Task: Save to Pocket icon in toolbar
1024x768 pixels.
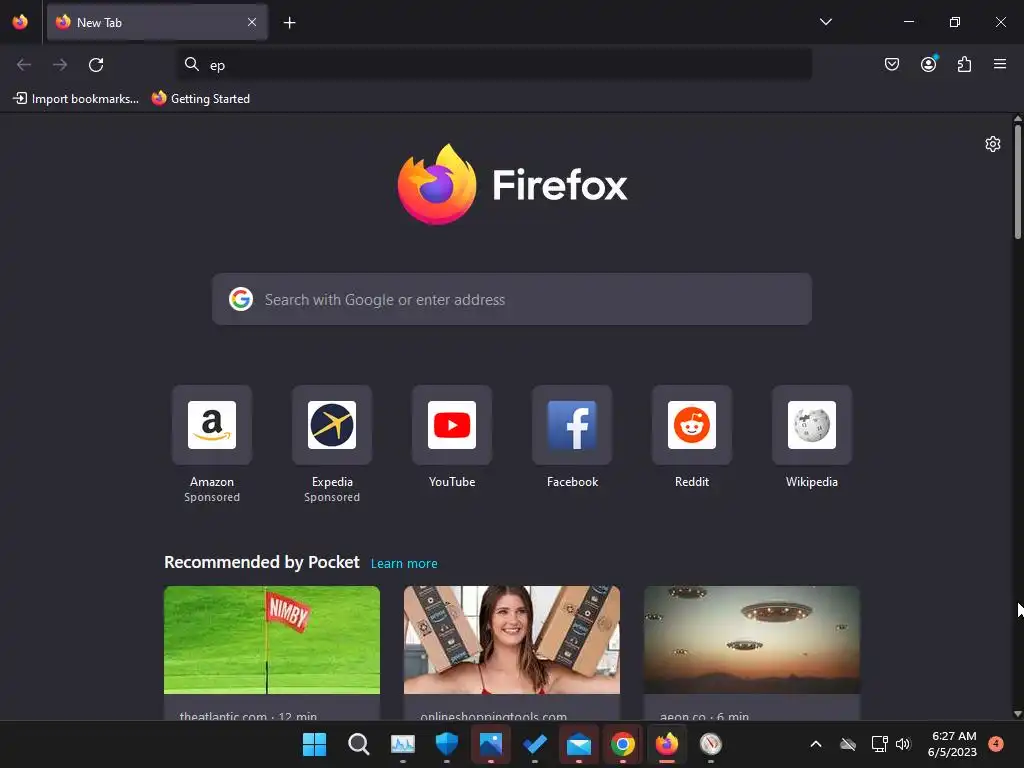Action: 891,64
